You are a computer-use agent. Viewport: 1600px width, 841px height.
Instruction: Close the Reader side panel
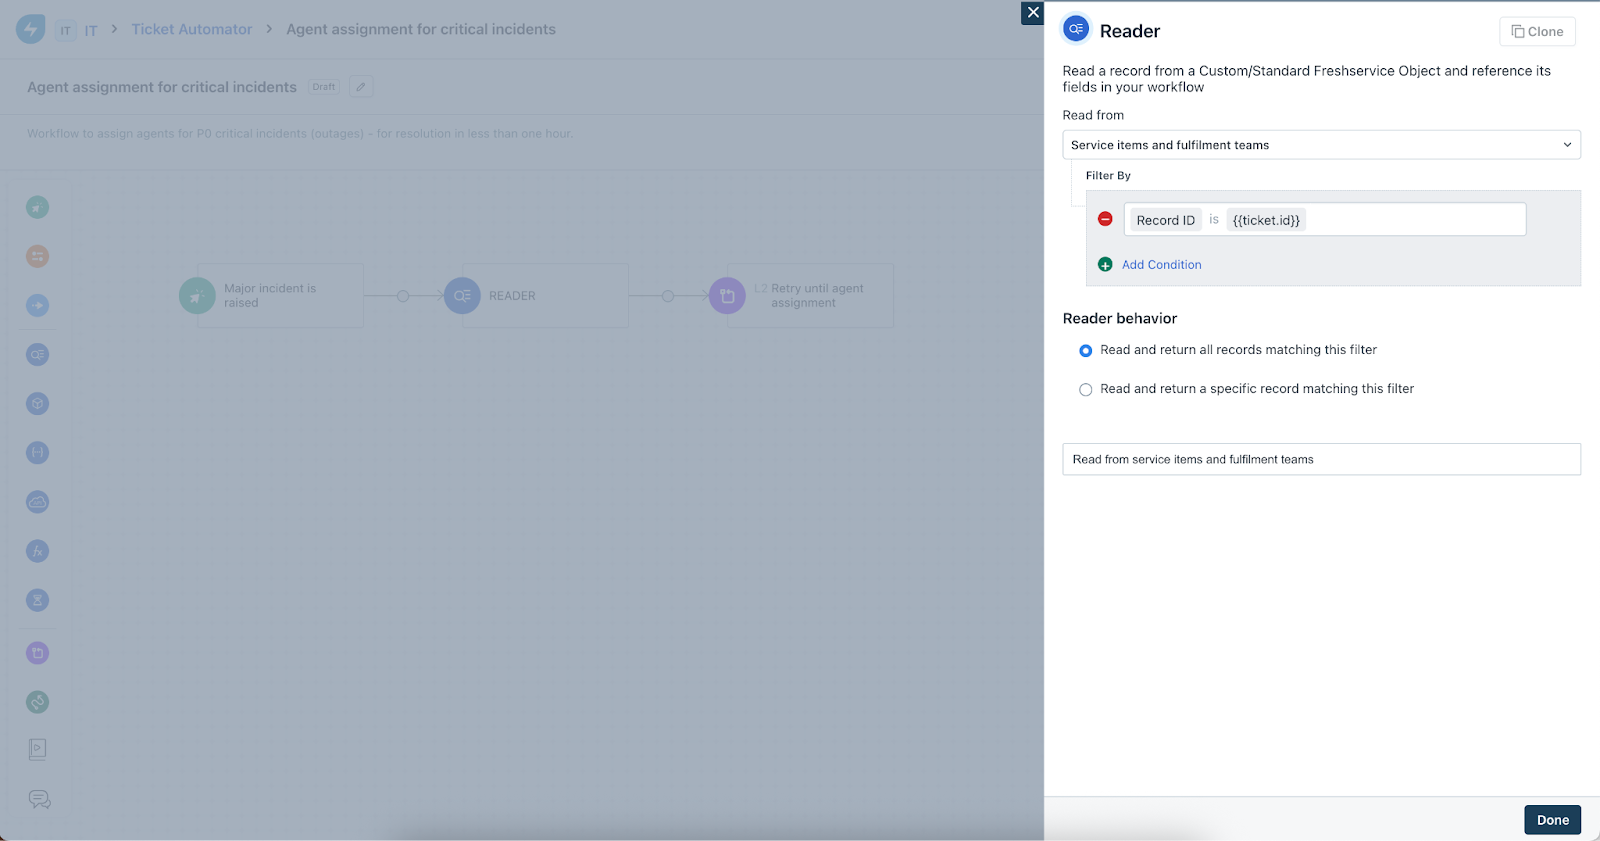pos(1033,13)
